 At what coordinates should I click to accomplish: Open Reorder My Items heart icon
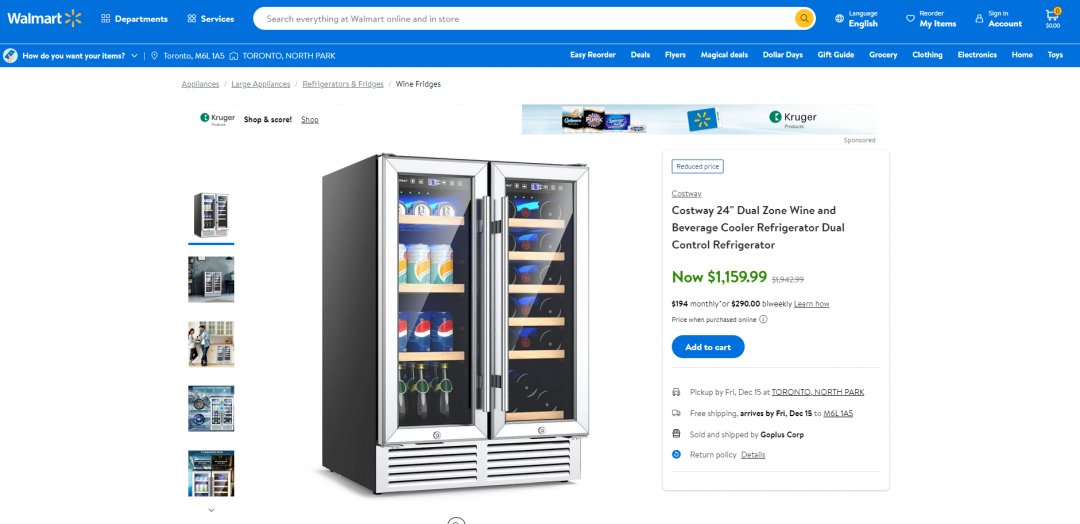(910, 19)
